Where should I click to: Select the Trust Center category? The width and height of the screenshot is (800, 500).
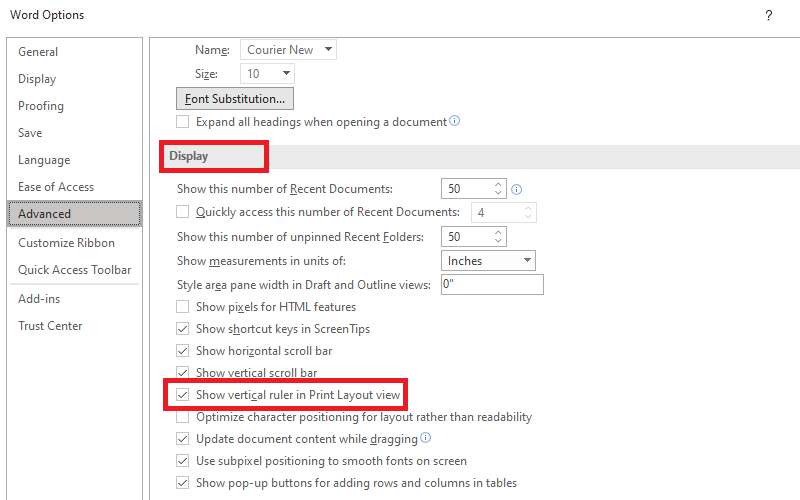50,326
